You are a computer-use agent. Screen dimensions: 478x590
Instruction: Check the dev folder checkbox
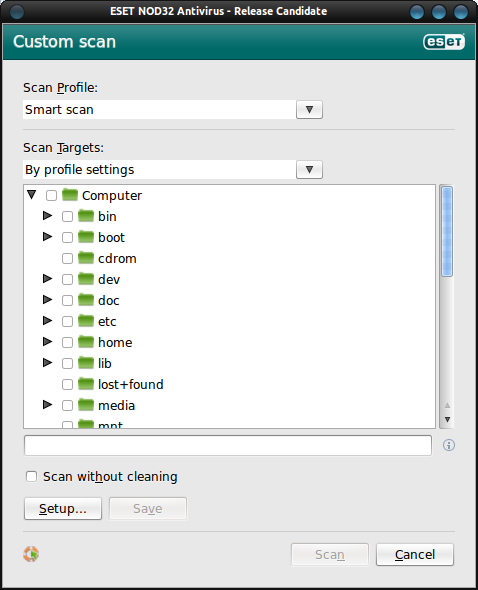pyautogui.click(x=67, y=280)
